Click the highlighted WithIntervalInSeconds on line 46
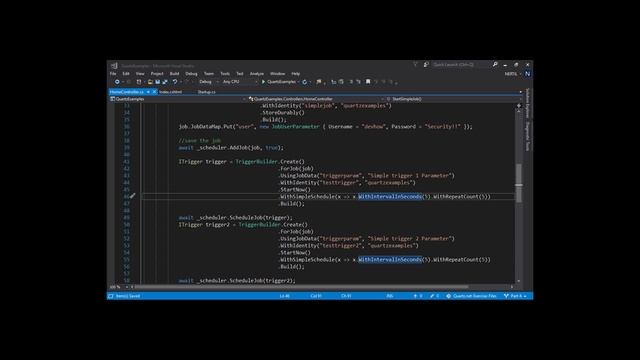The height and width of the screenshot is (360, 640). click(390, 197)
